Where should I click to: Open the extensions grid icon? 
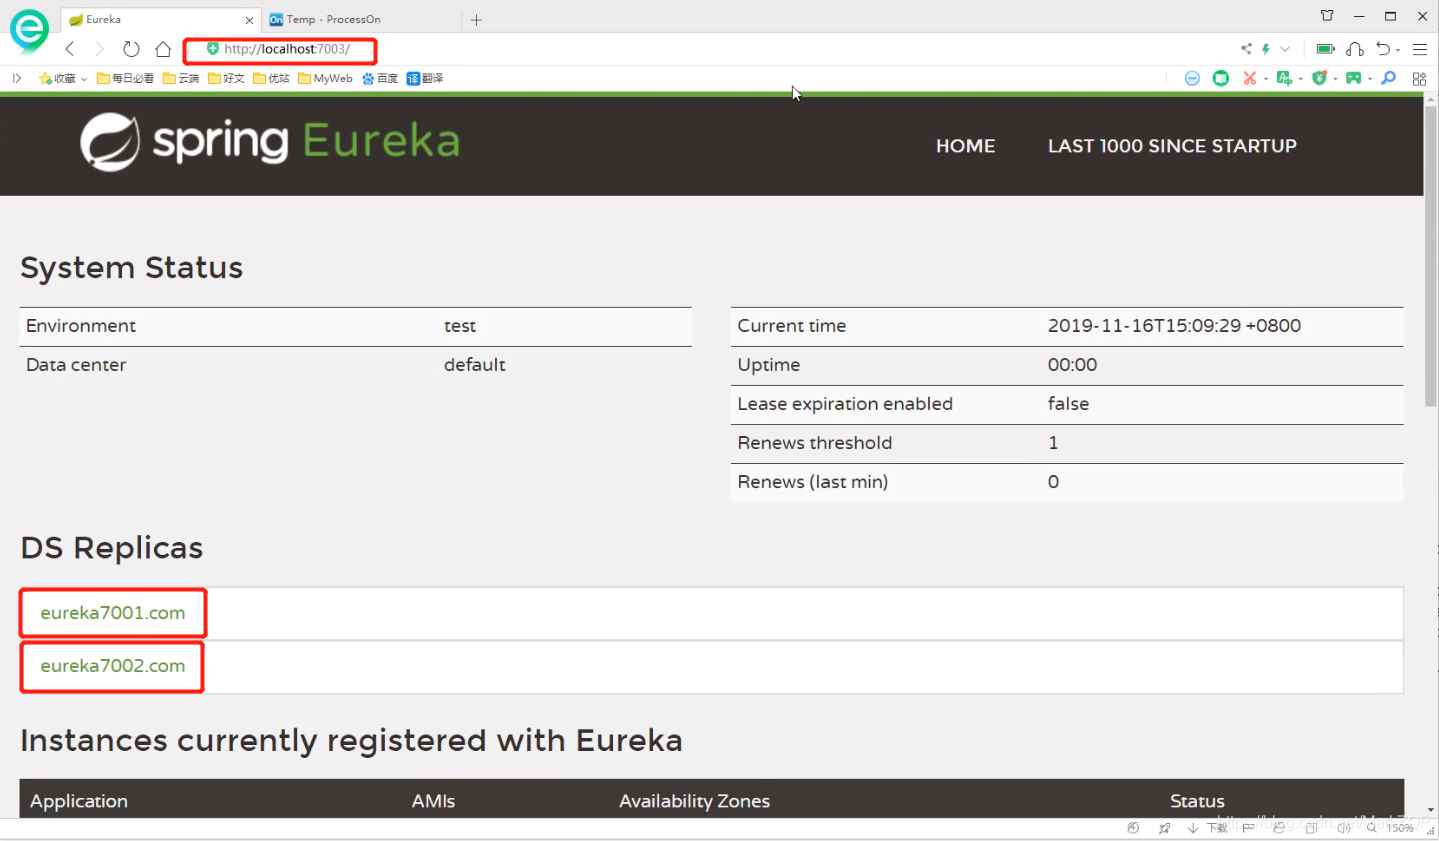1419,78
